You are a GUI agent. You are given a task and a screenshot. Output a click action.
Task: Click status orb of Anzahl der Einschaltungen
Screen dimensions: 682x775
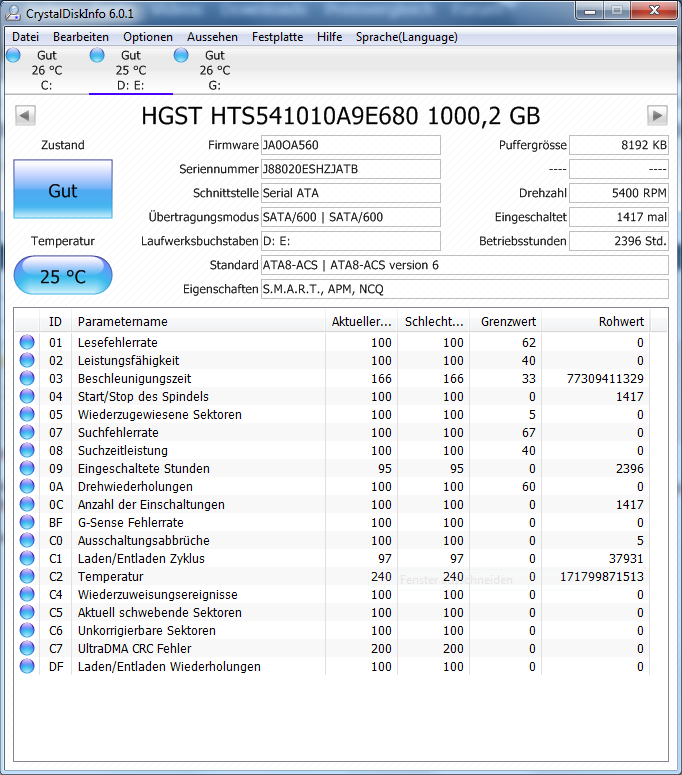click(27, 504)
